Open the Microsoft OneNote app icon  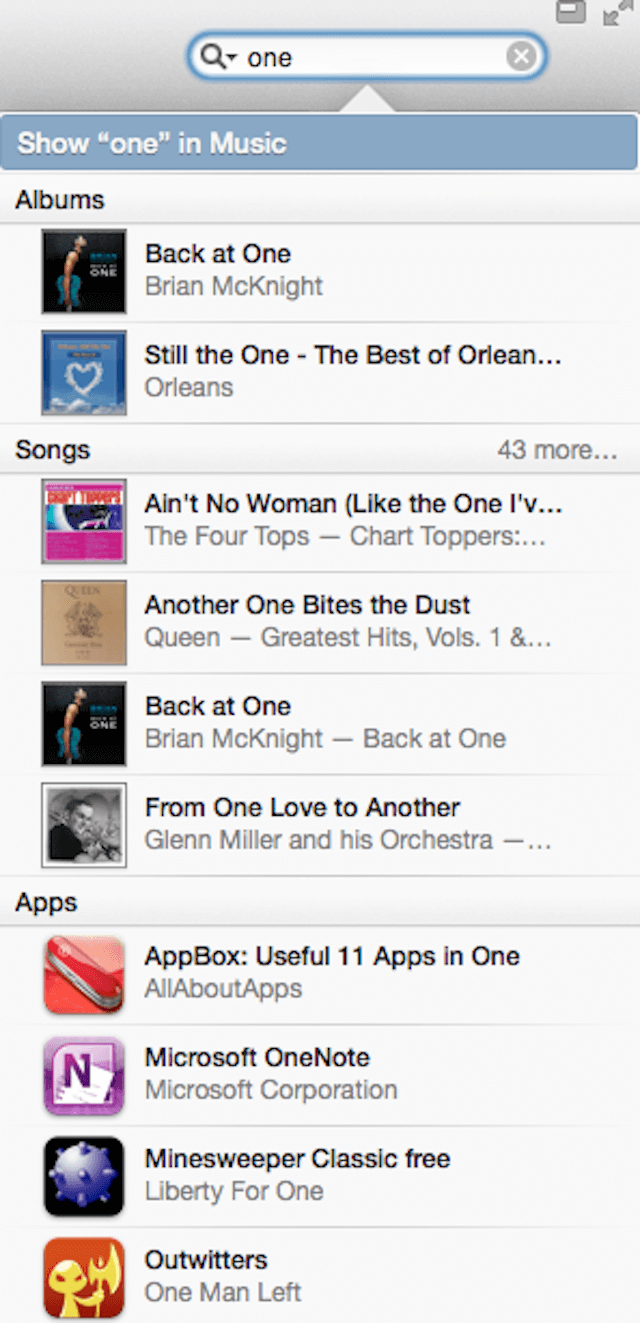pos(84,1076)
